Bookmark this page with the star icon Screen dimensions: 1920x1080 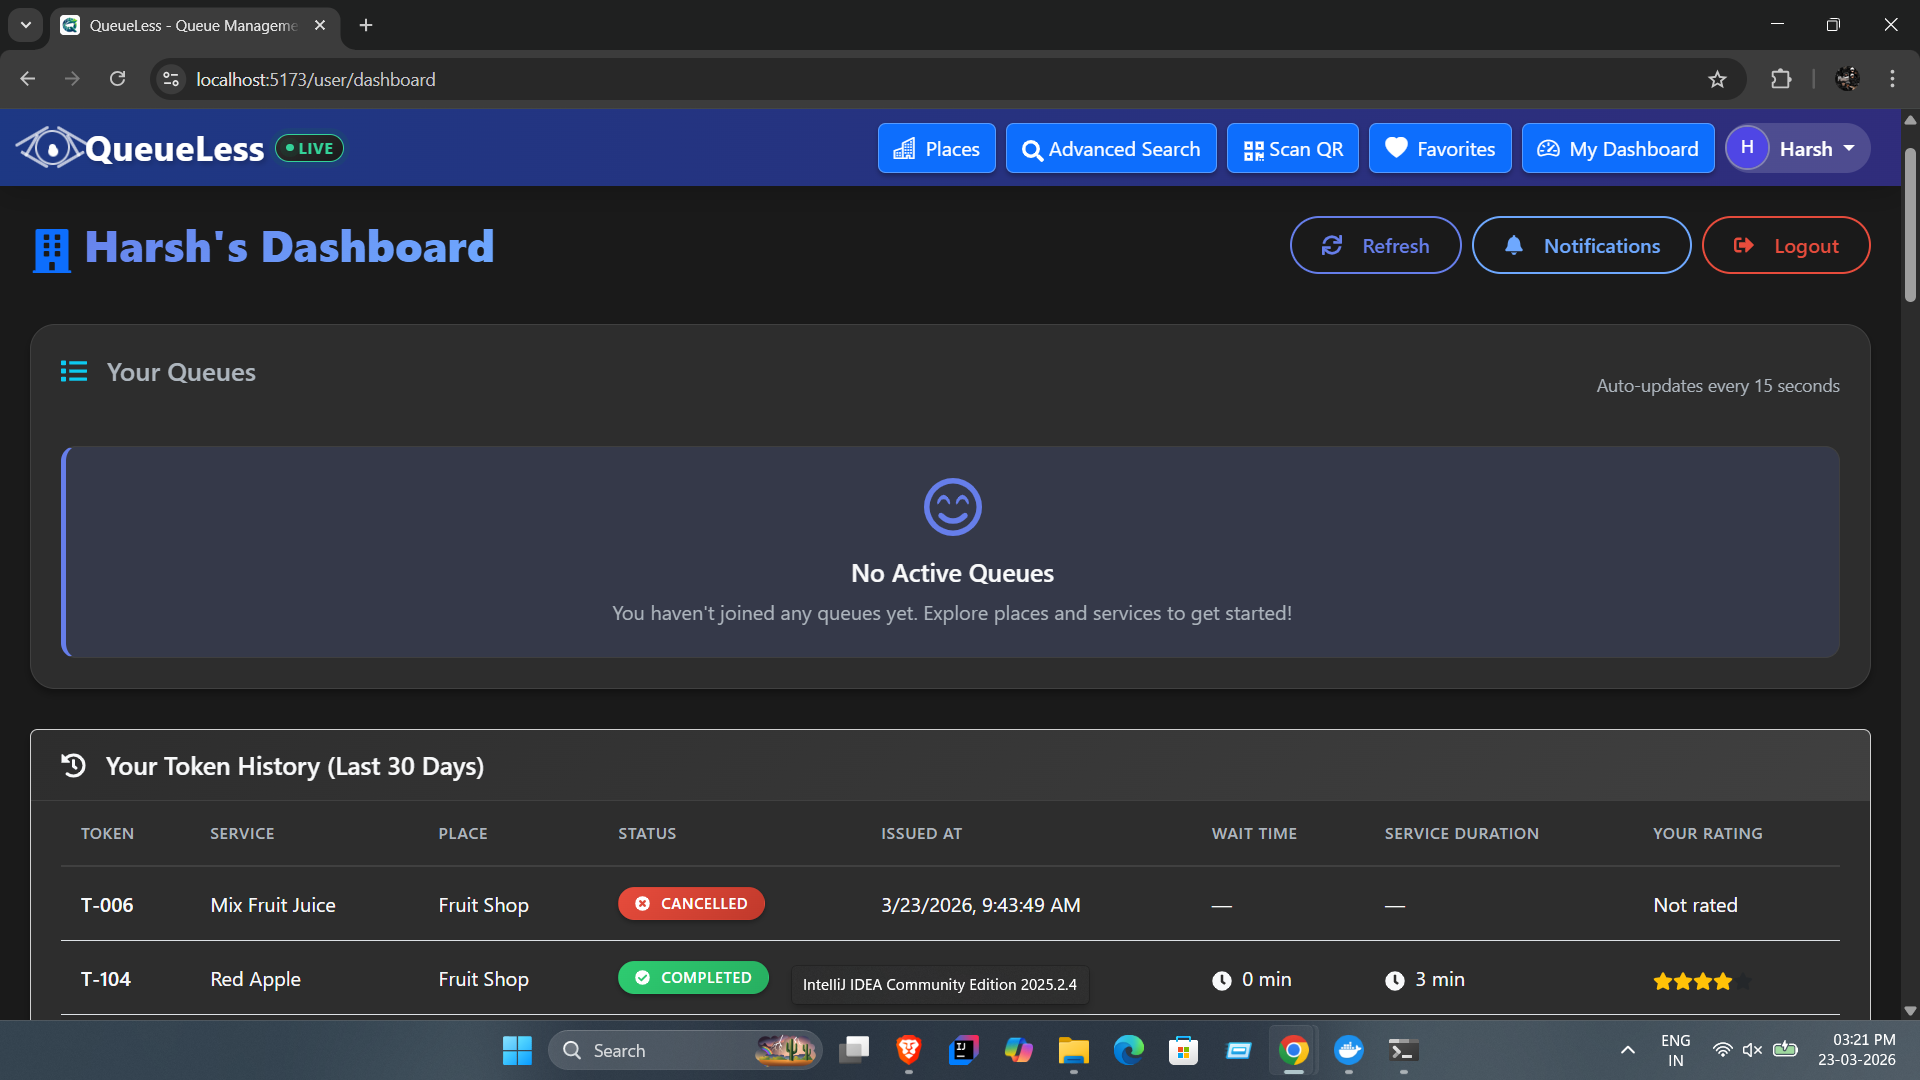[1717, 79]
